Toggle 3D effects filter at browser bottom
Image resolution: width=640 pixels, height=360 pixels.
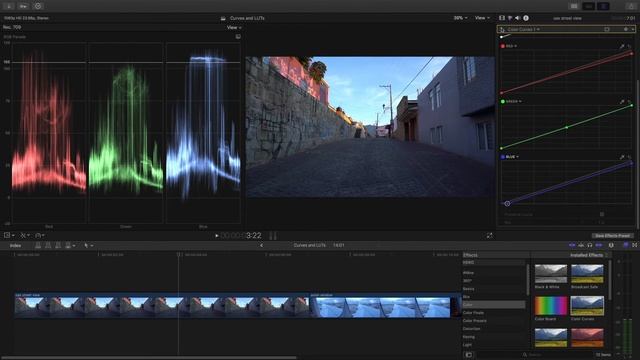pos(469,355)
